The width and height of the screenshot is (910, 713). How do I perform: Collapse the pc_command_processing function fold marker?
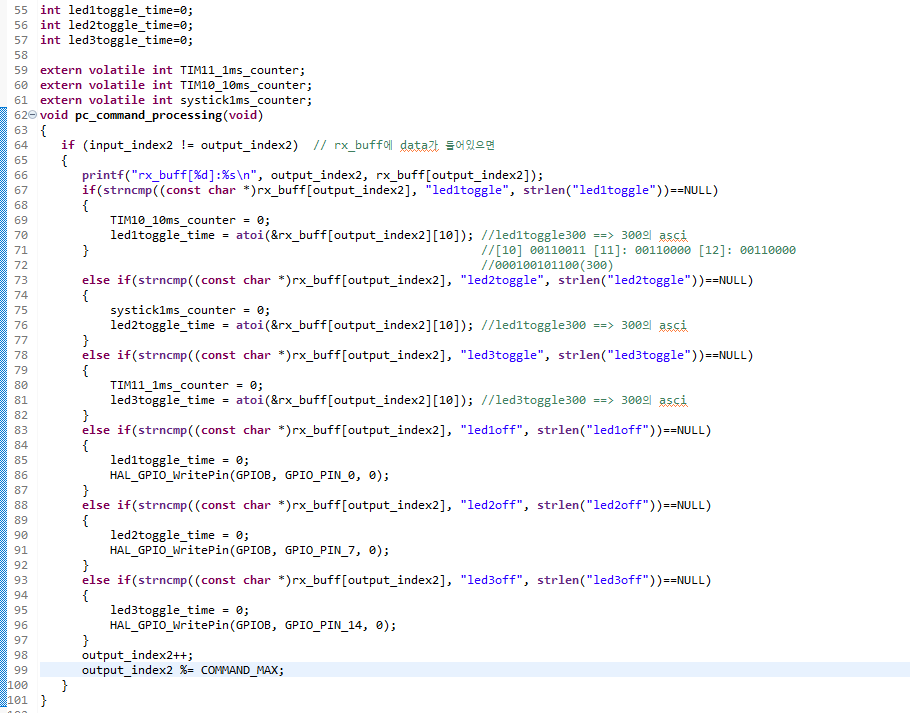click(32, 114)
